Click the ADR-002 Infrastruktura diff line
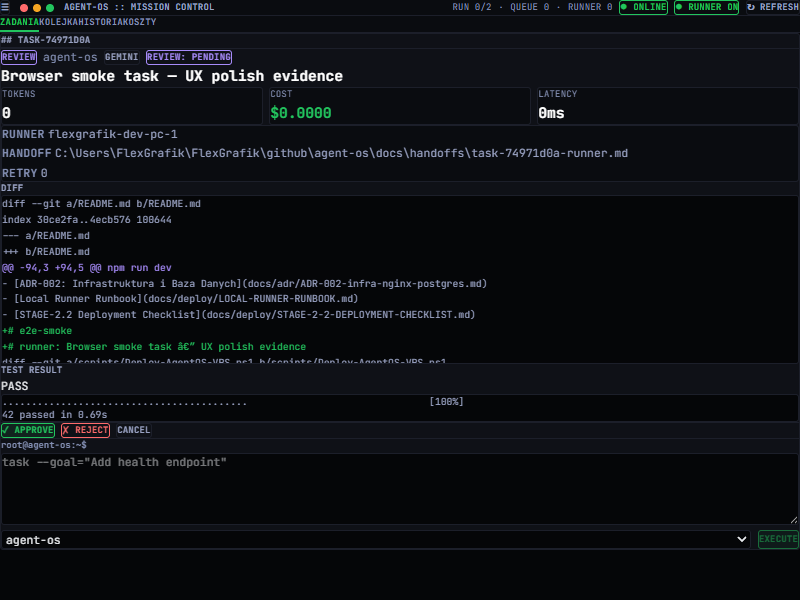Screen dimensions: 800x600 point(244,284)
